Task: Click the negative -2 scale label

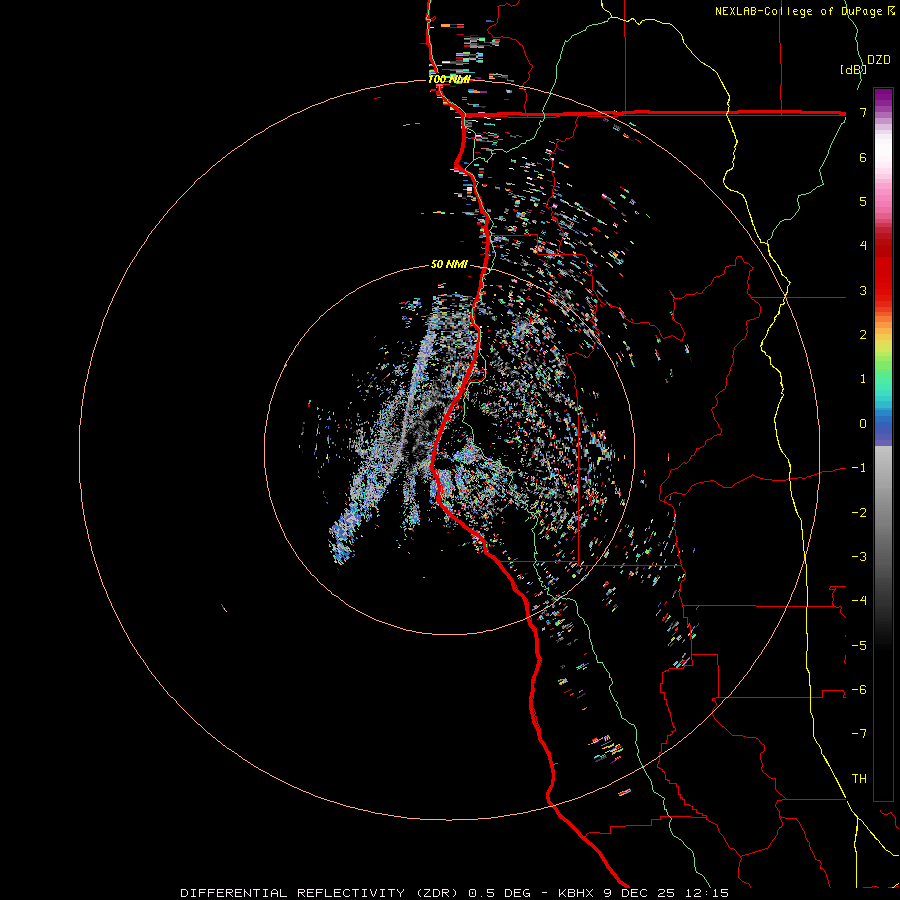Action: click(x=859, y=512)
